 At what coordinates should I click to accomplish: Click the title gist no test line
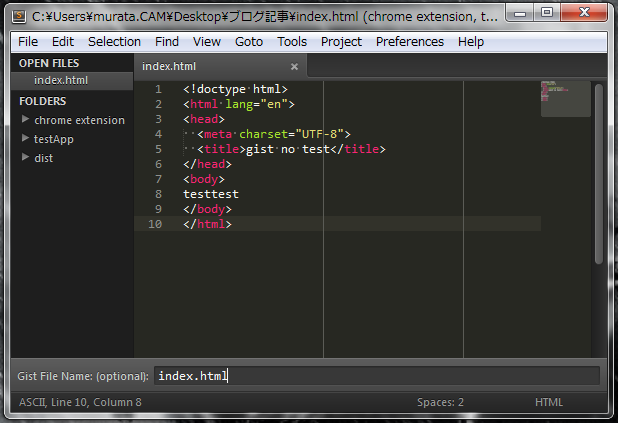click(291, 149)
